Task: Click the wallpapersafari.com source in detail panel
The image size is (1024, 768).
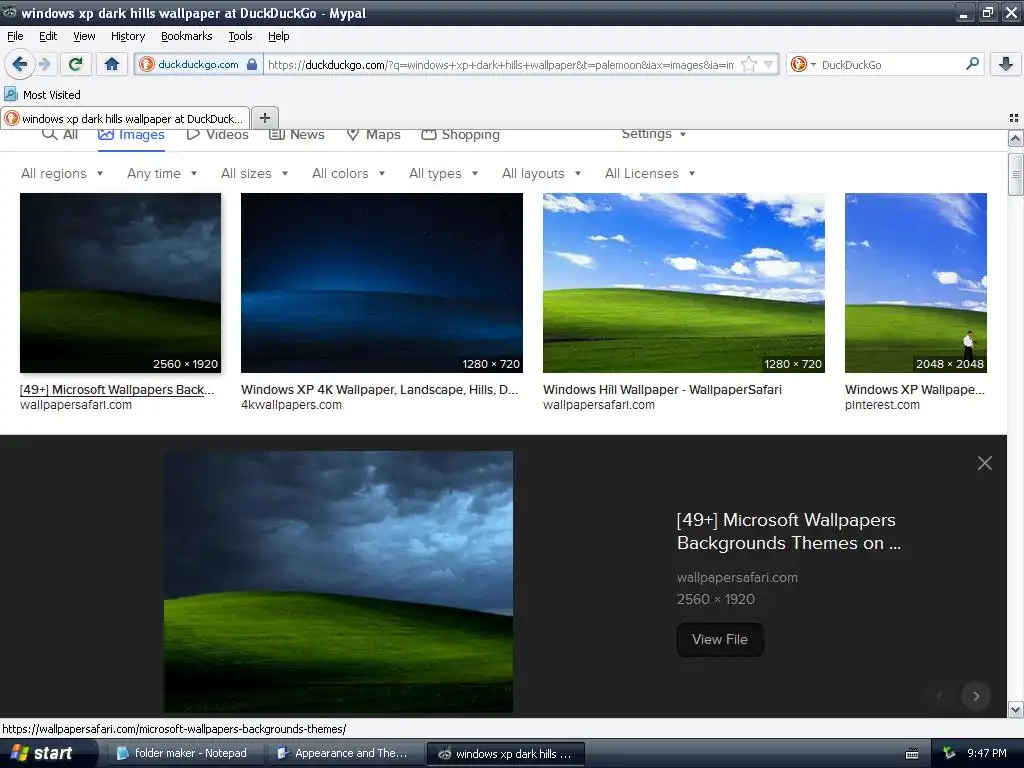Action: (737, 577)
